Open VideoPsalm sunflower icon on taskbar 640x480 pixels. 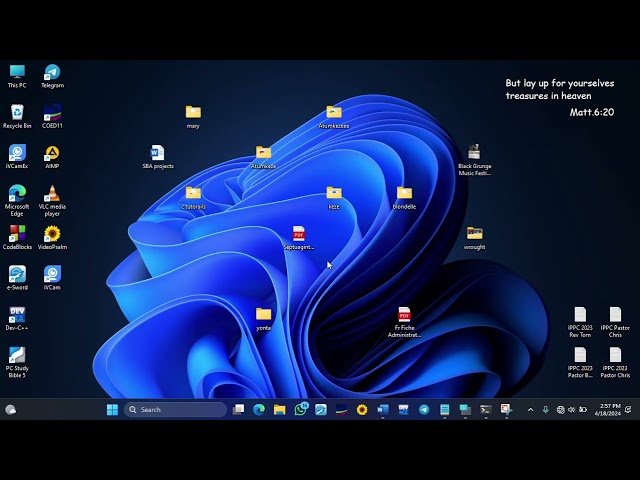click(x=362, y=409)
